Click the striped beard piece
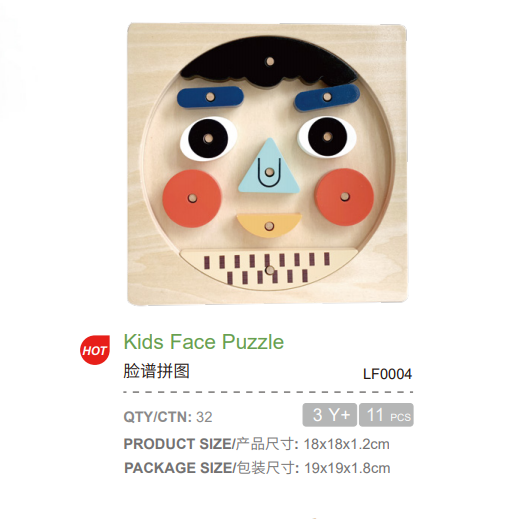The height and width of the screenshot is (519, 521). (x=269, y=269)
